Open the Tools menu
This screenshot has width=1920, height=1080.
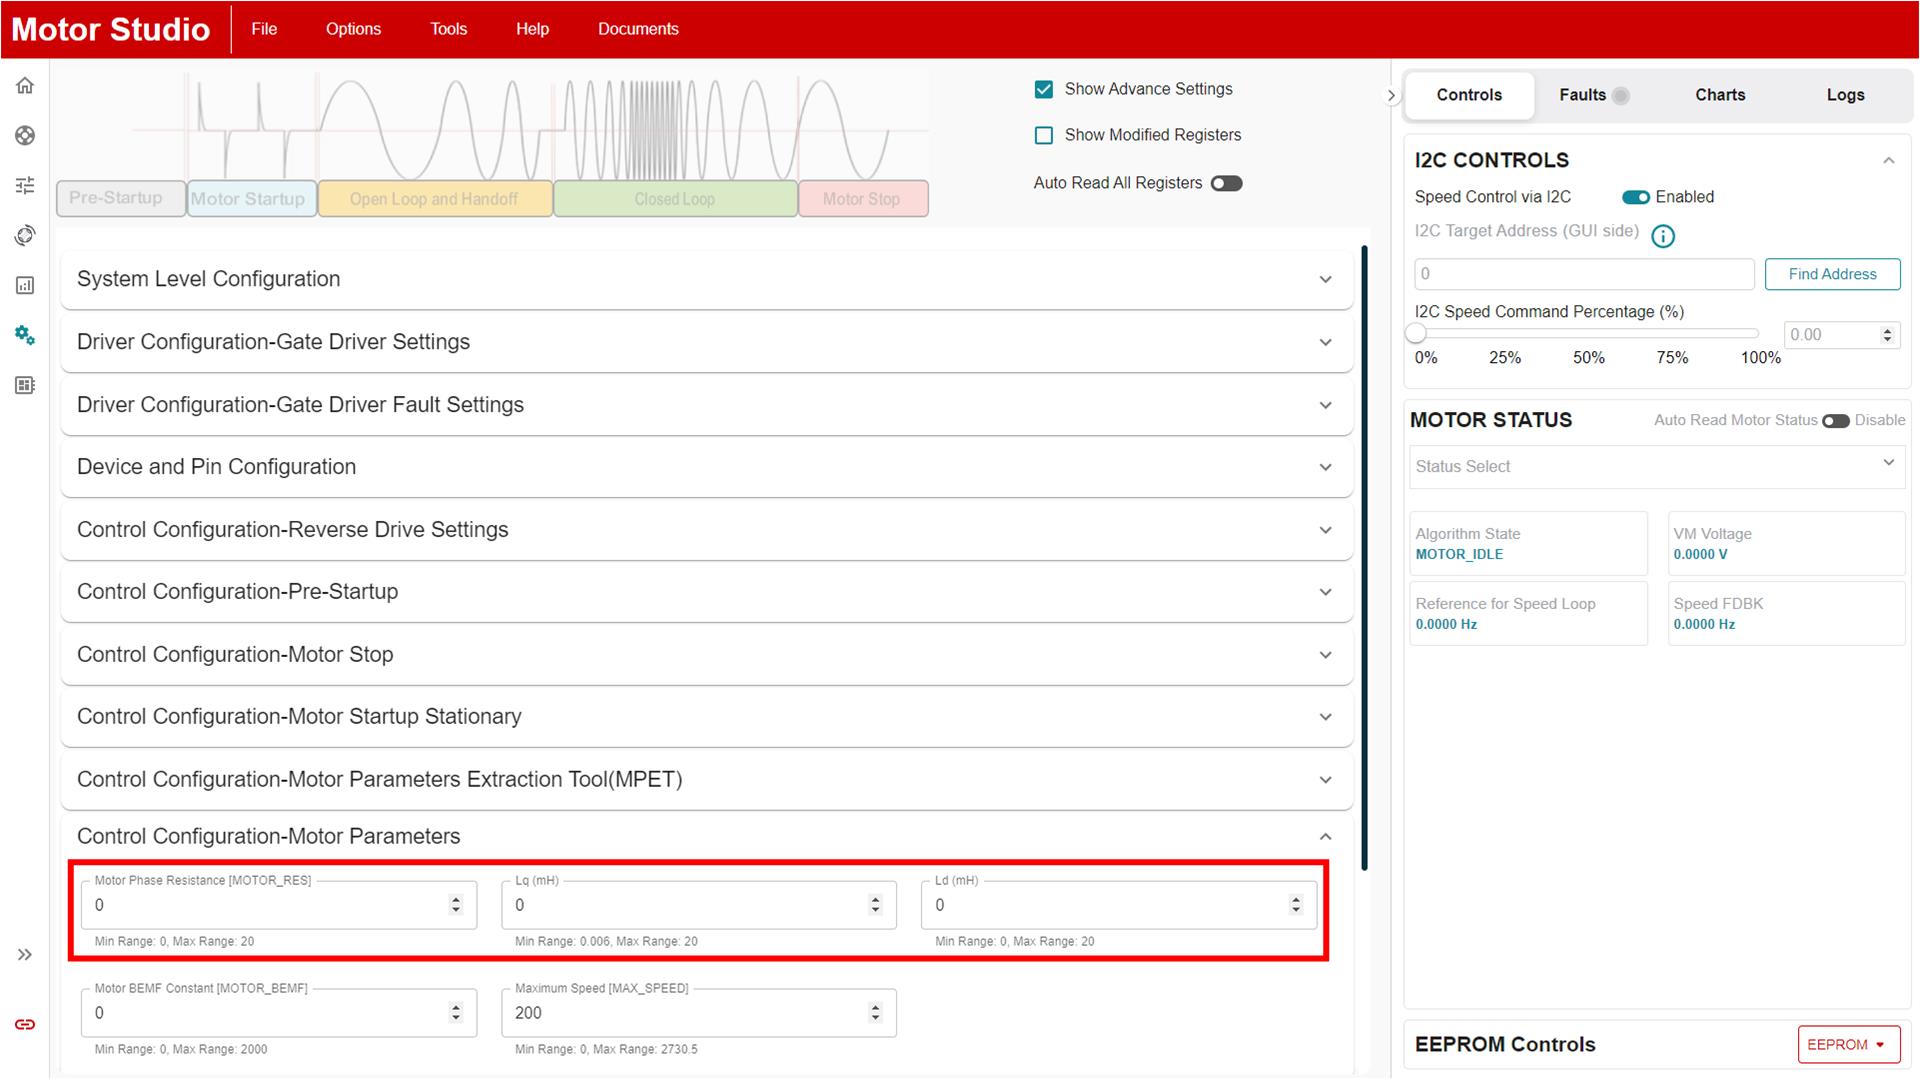448,29
